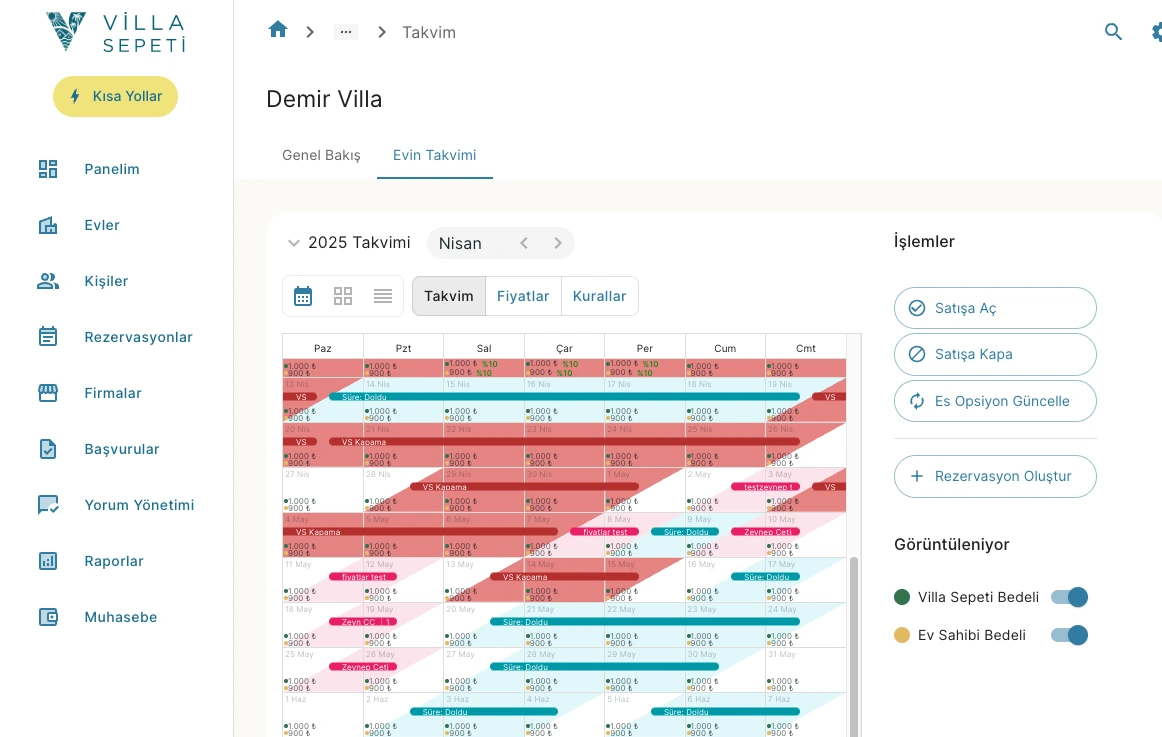1162x737 pixels.
Task: Collapse the 2025 Takvimi chevron
Action: [294, 243]
